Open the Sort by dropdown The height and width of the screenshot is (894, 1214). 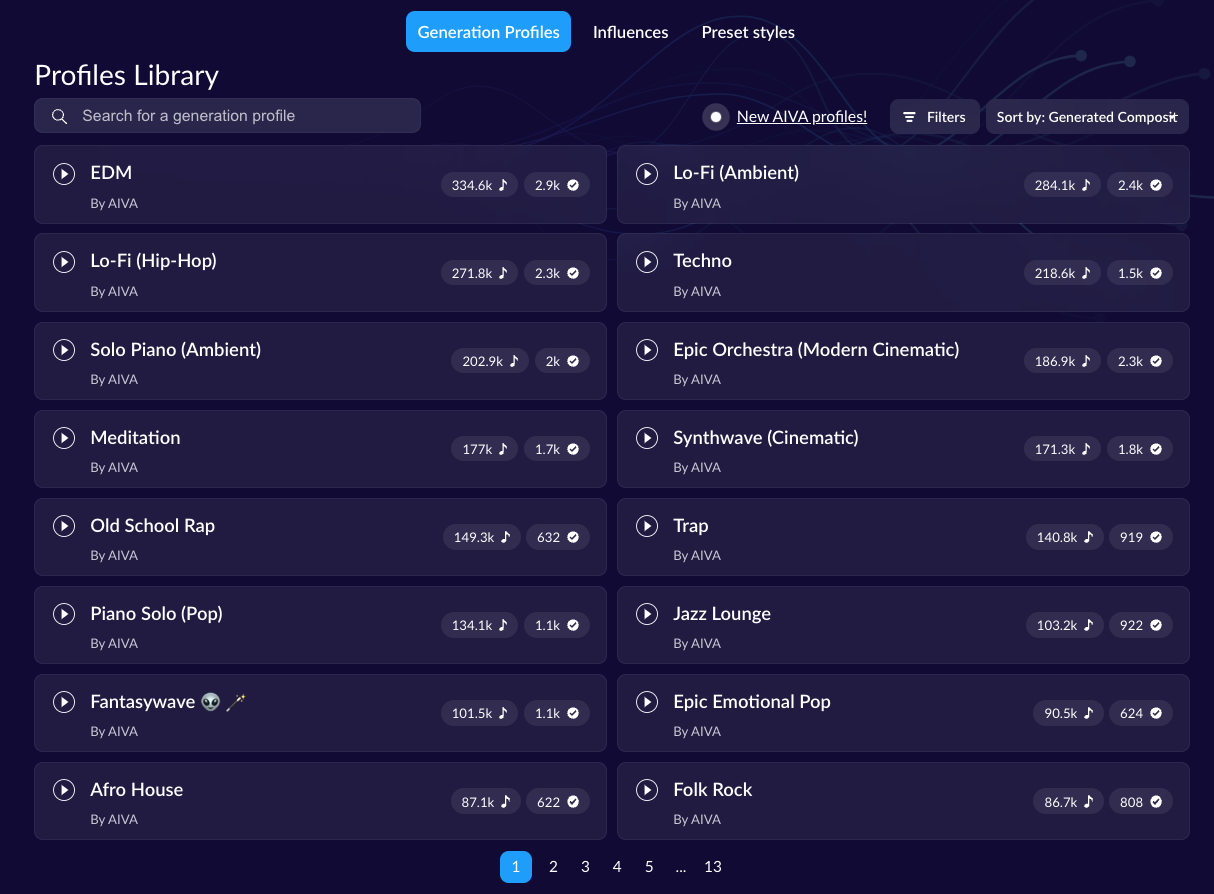click(x=1087, y=117)
